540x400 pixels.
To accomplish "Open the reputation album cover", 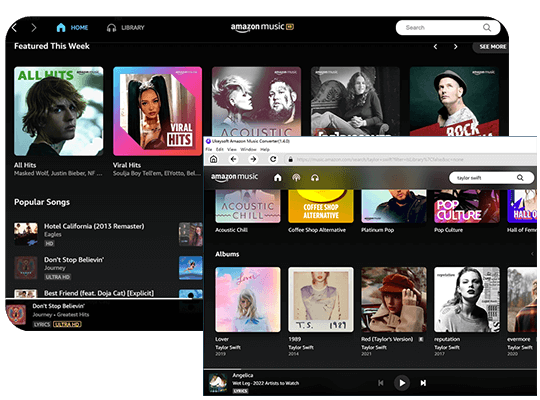I will click(467, 299).
